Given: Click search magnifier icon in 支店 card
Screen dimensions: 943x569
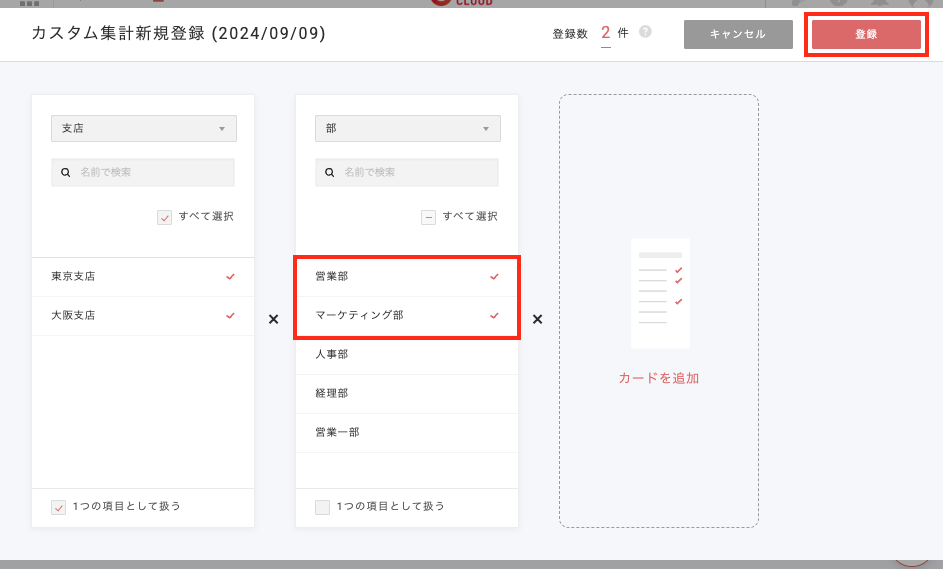Looking at the screenshot, I should tap(66, 172).
